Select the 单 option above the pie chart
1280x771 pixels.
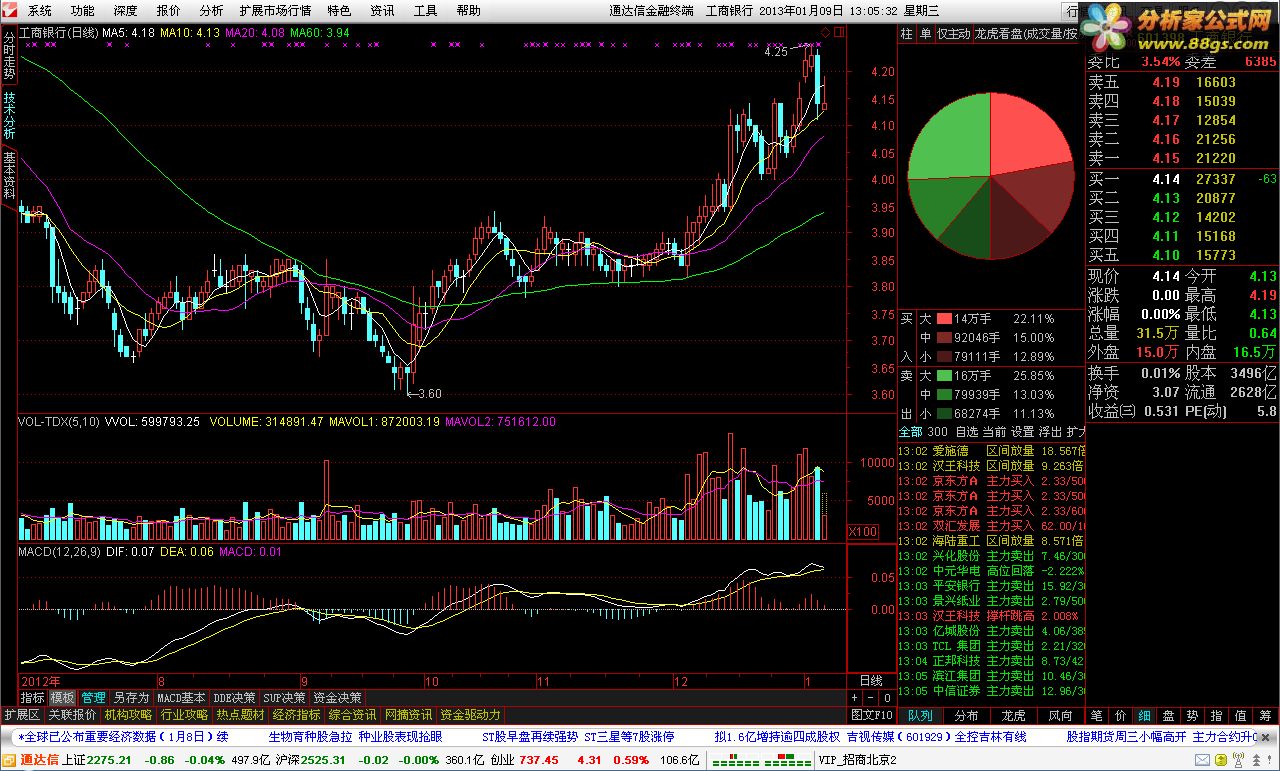(925, 34)
